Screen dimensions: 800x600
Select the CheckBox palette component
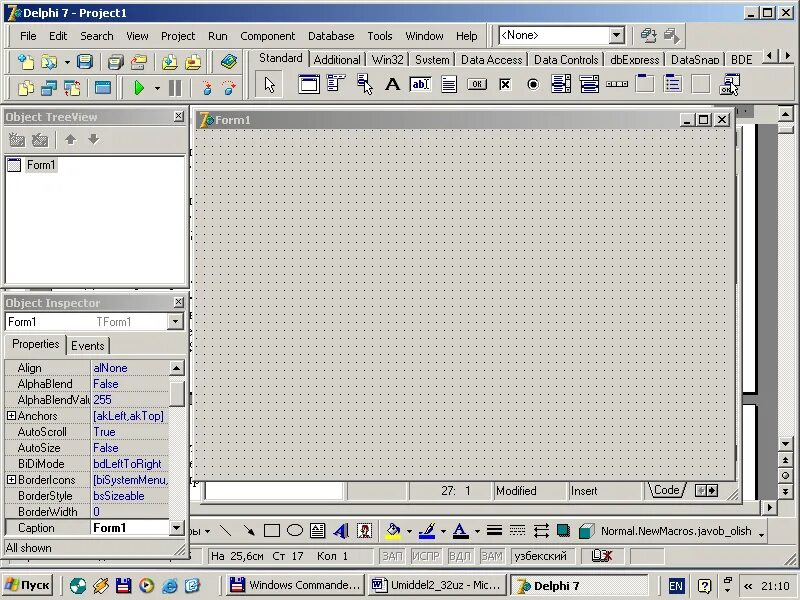pos(505,84)
